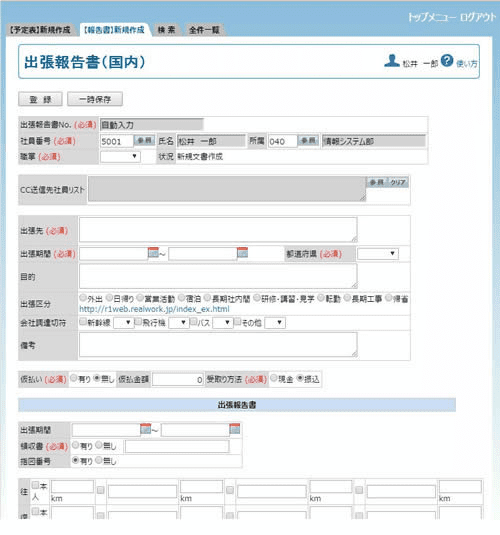500x535 pixels.
Task: Open the その他 quantity dropdown
Action: click(275, 323)
